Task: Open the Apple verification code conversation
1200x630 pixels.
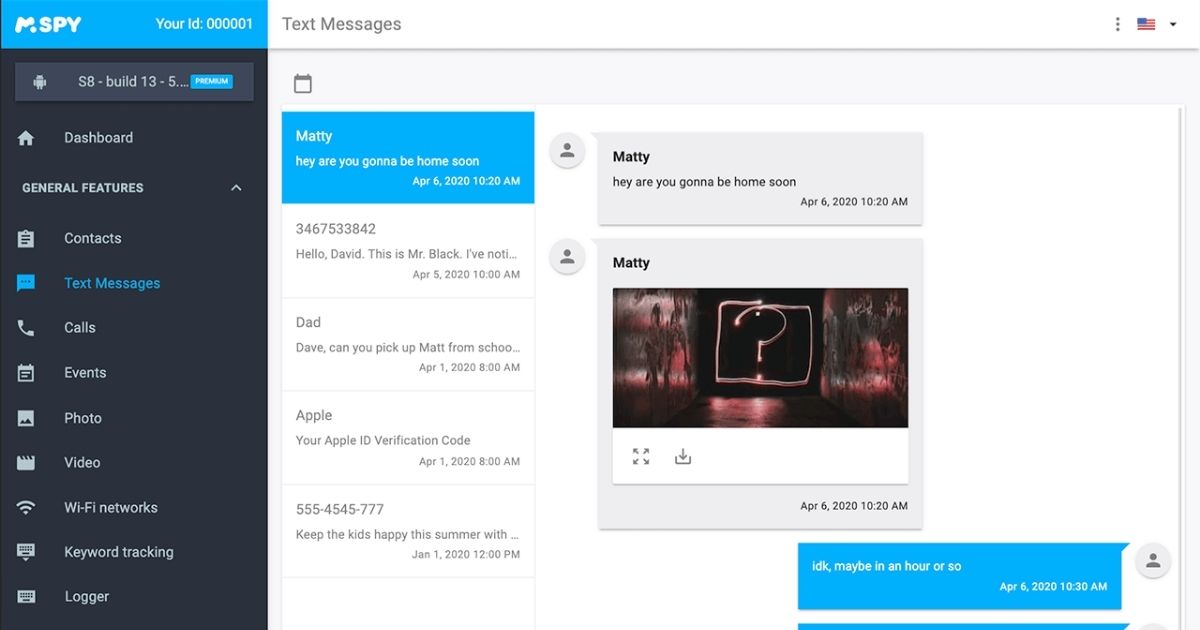Action: [408, 437]
